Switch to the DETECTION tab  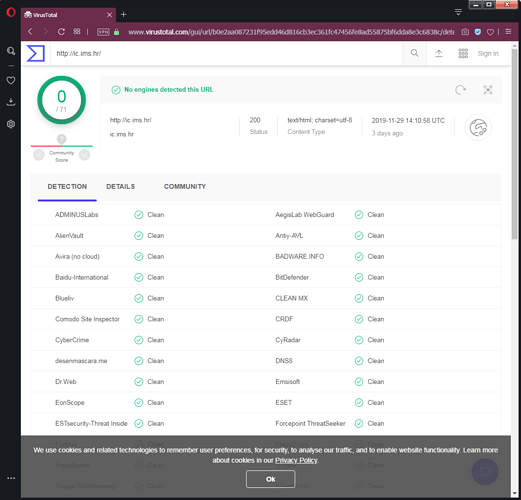(67, 187)
